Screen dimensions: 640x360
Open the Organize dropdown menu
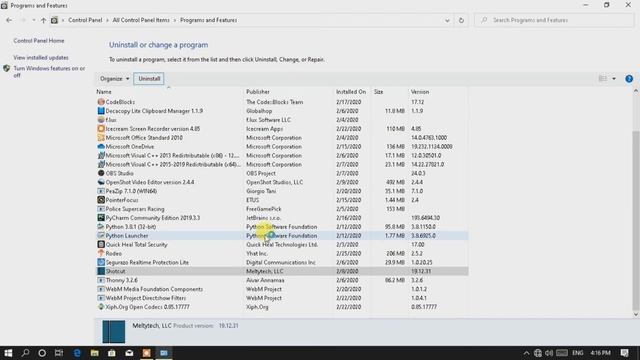(114, 79)
